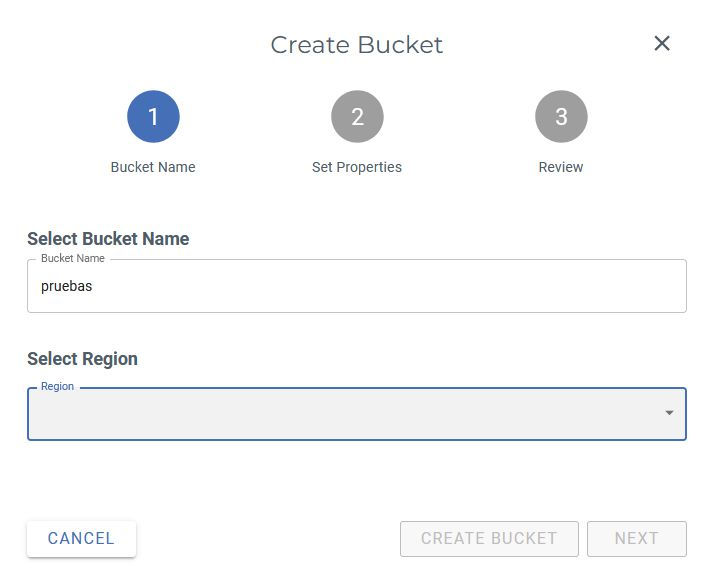
Task: Open the empty Region select box
Action: tap(340, 414)
